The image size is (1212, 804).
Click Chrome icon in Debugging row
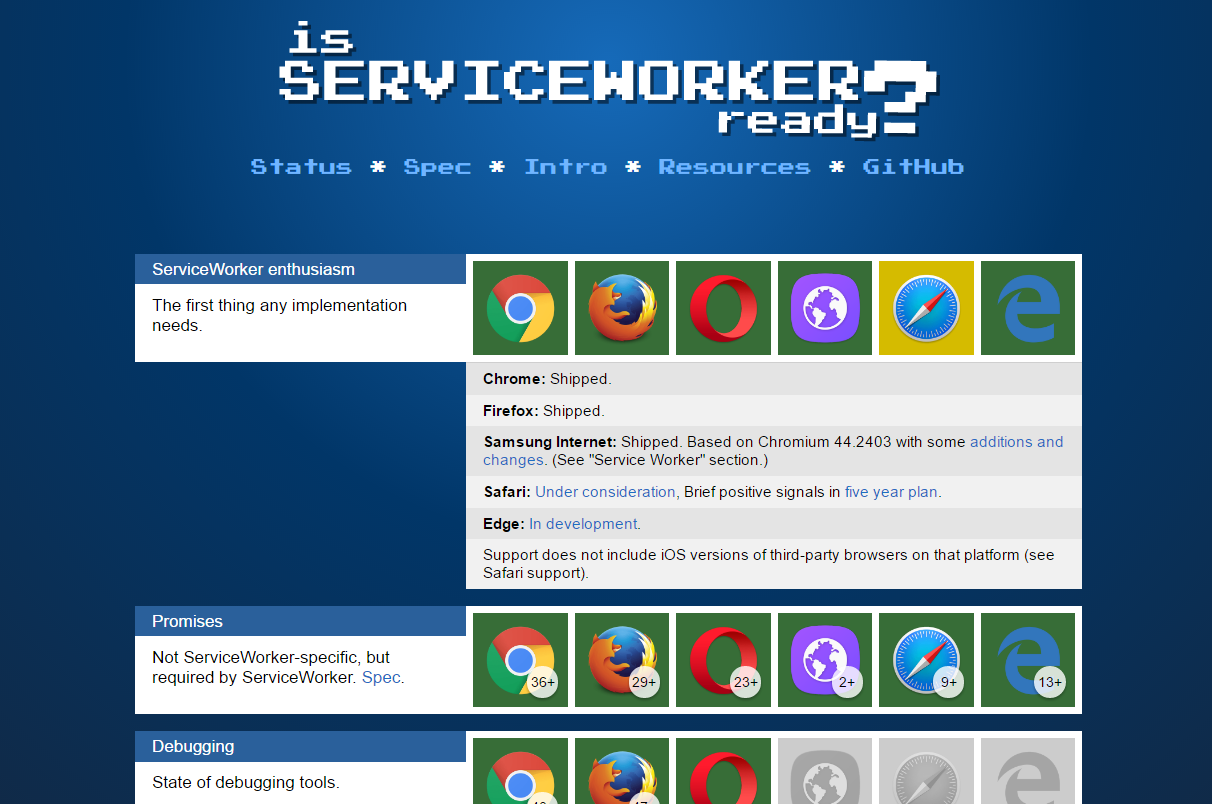click(x=520, y=771)
